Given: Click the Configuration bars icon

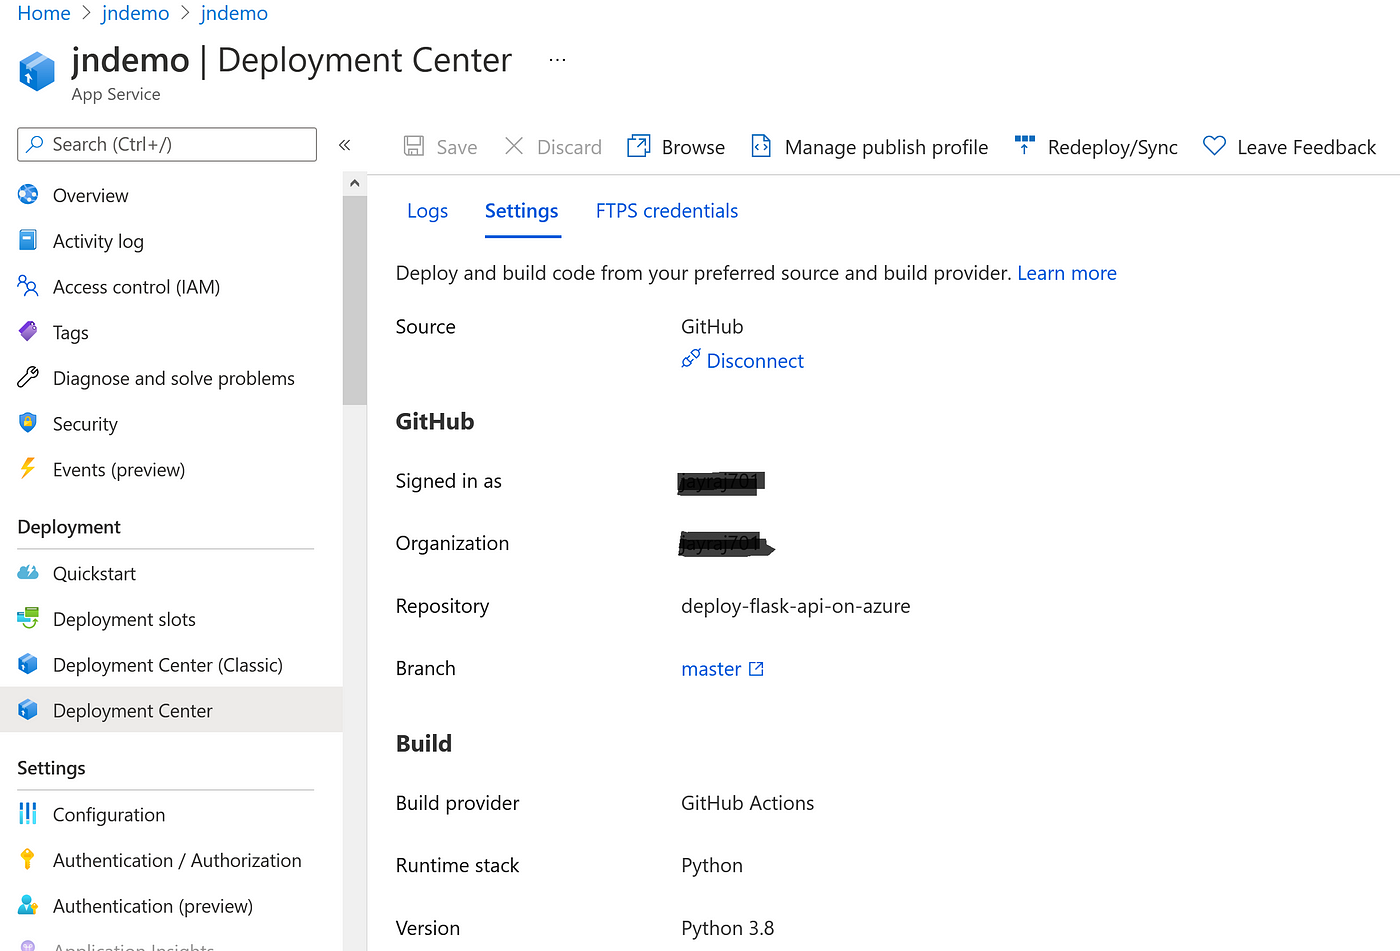Looking at the screenshot, I should click(28, 814).
